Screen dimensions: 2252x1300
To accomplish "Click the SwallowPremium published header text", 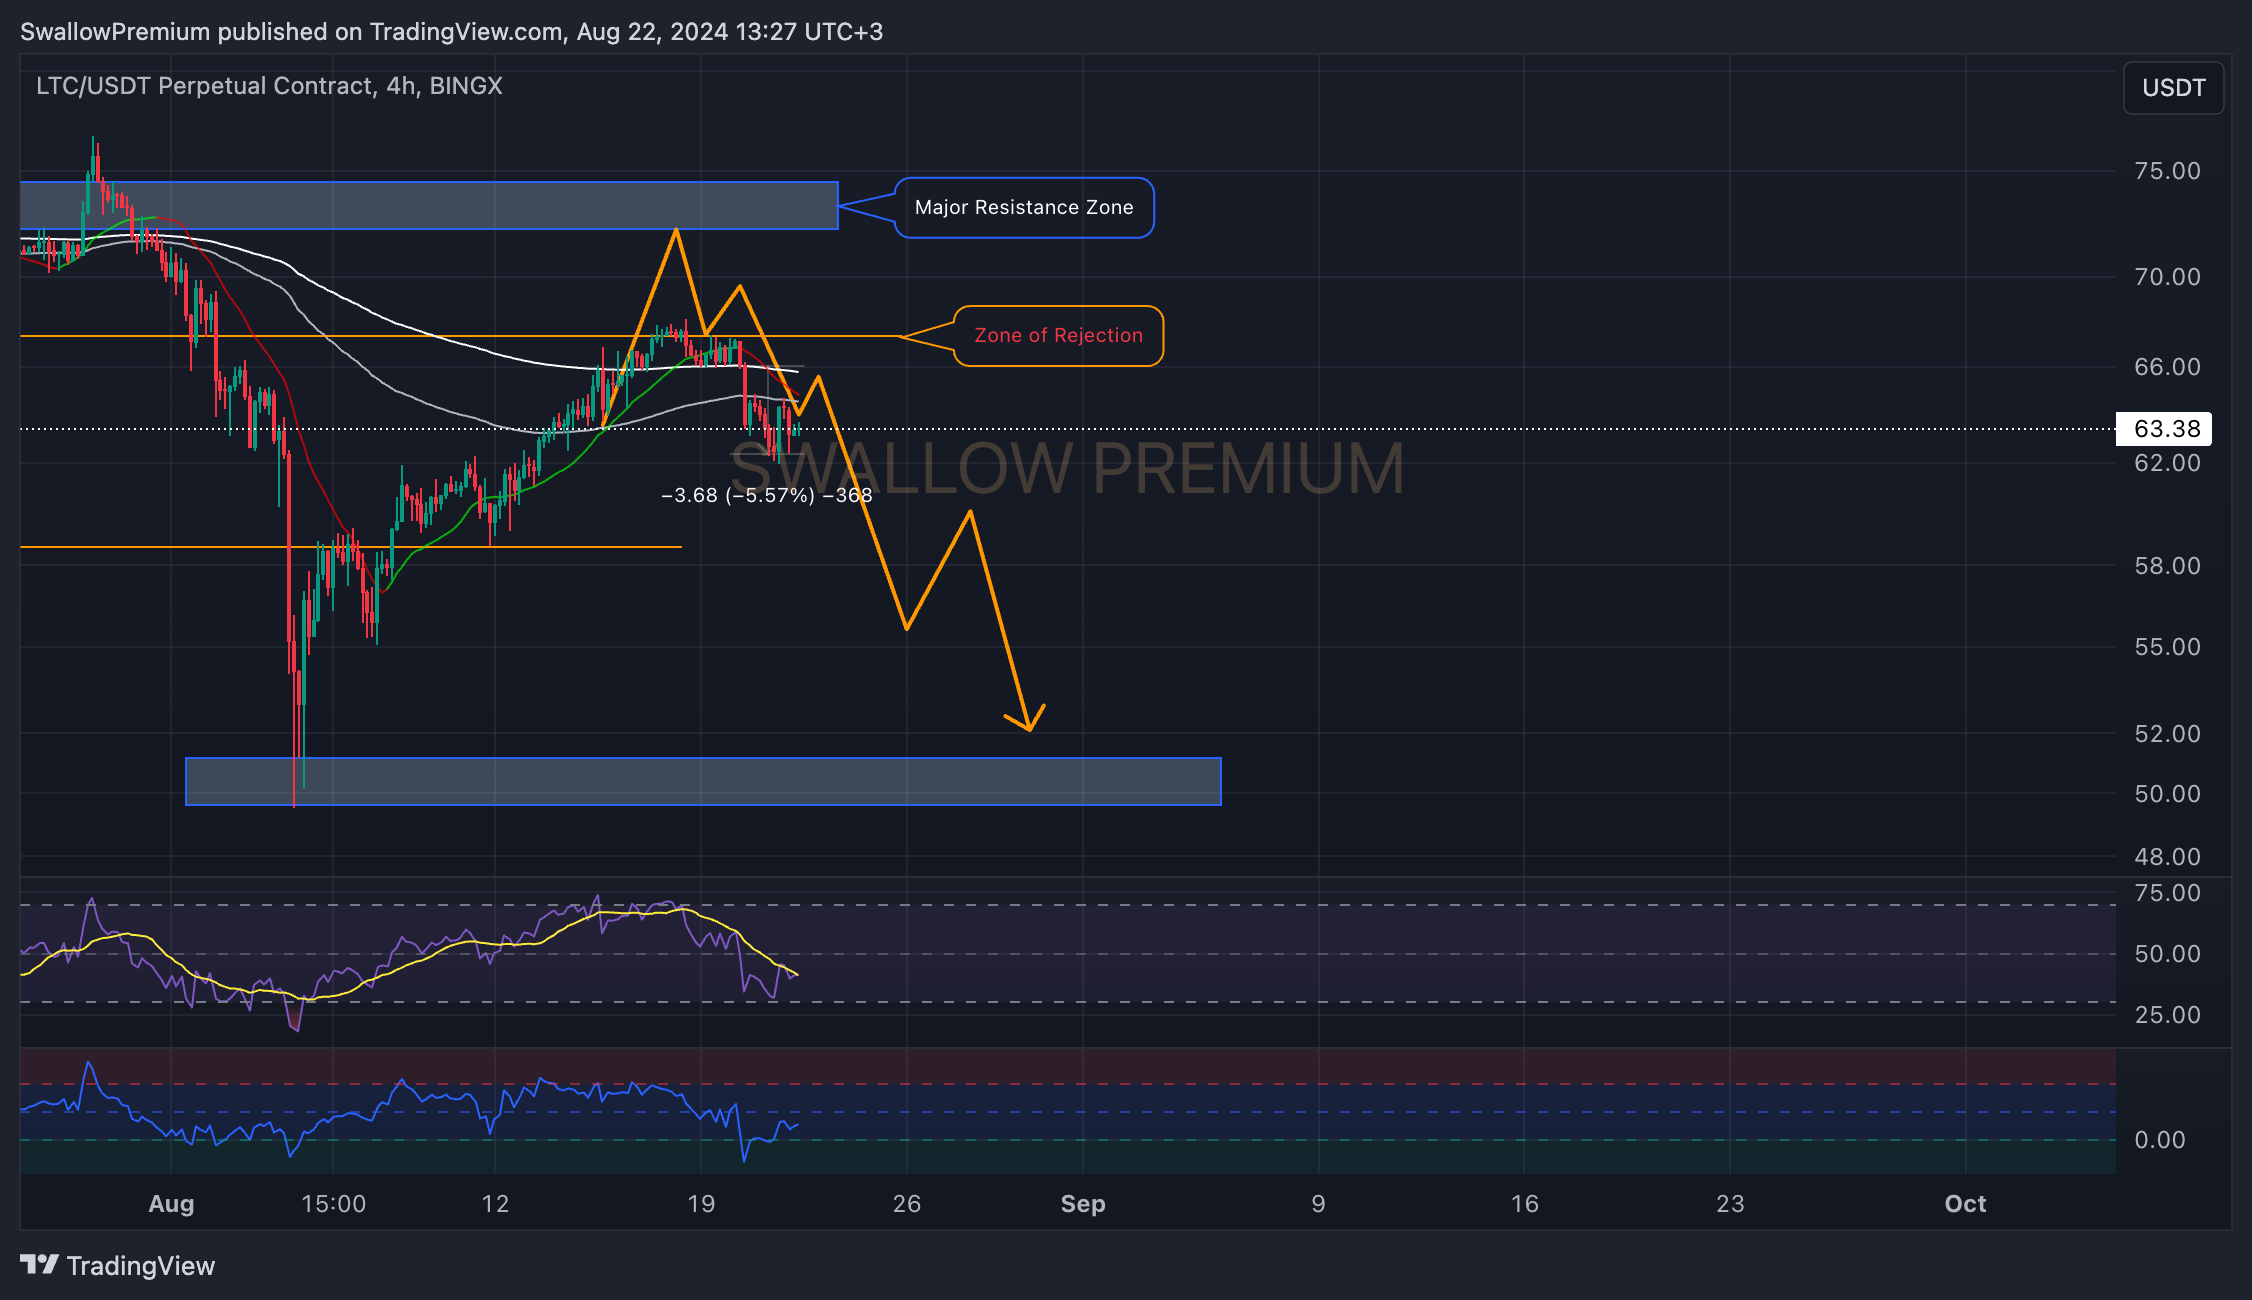I will [x=451, y=32].
